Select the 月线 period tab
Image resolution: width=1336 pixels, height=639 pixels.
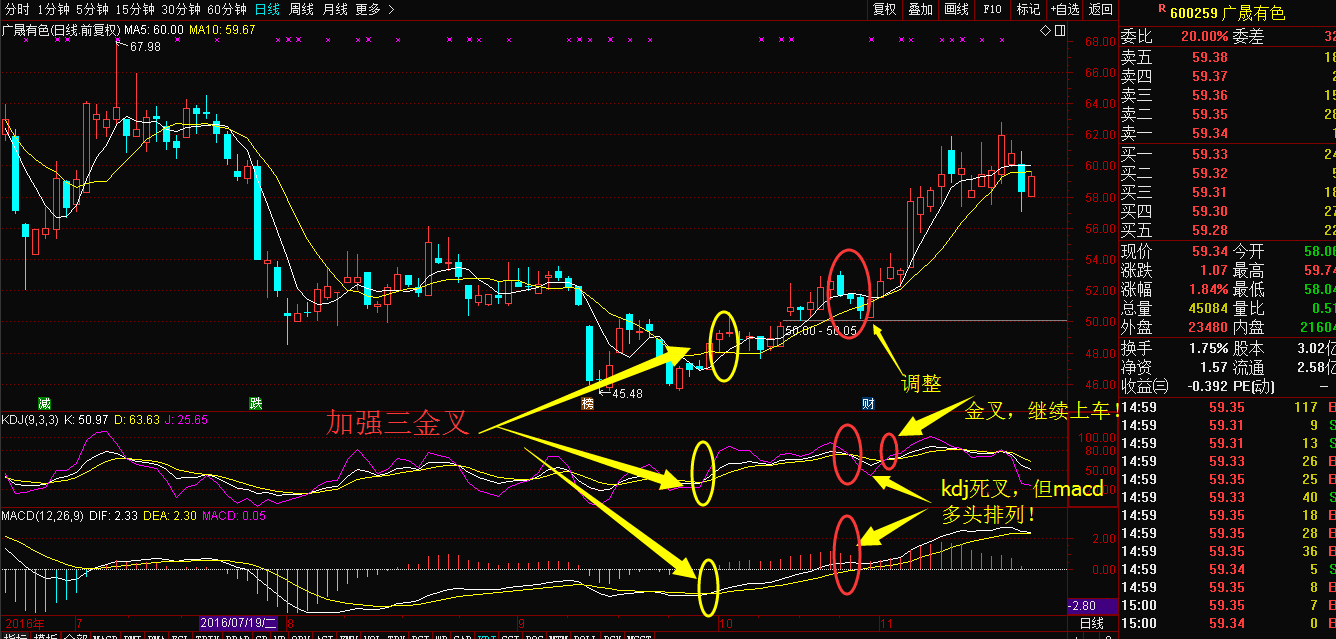[335, 9]
